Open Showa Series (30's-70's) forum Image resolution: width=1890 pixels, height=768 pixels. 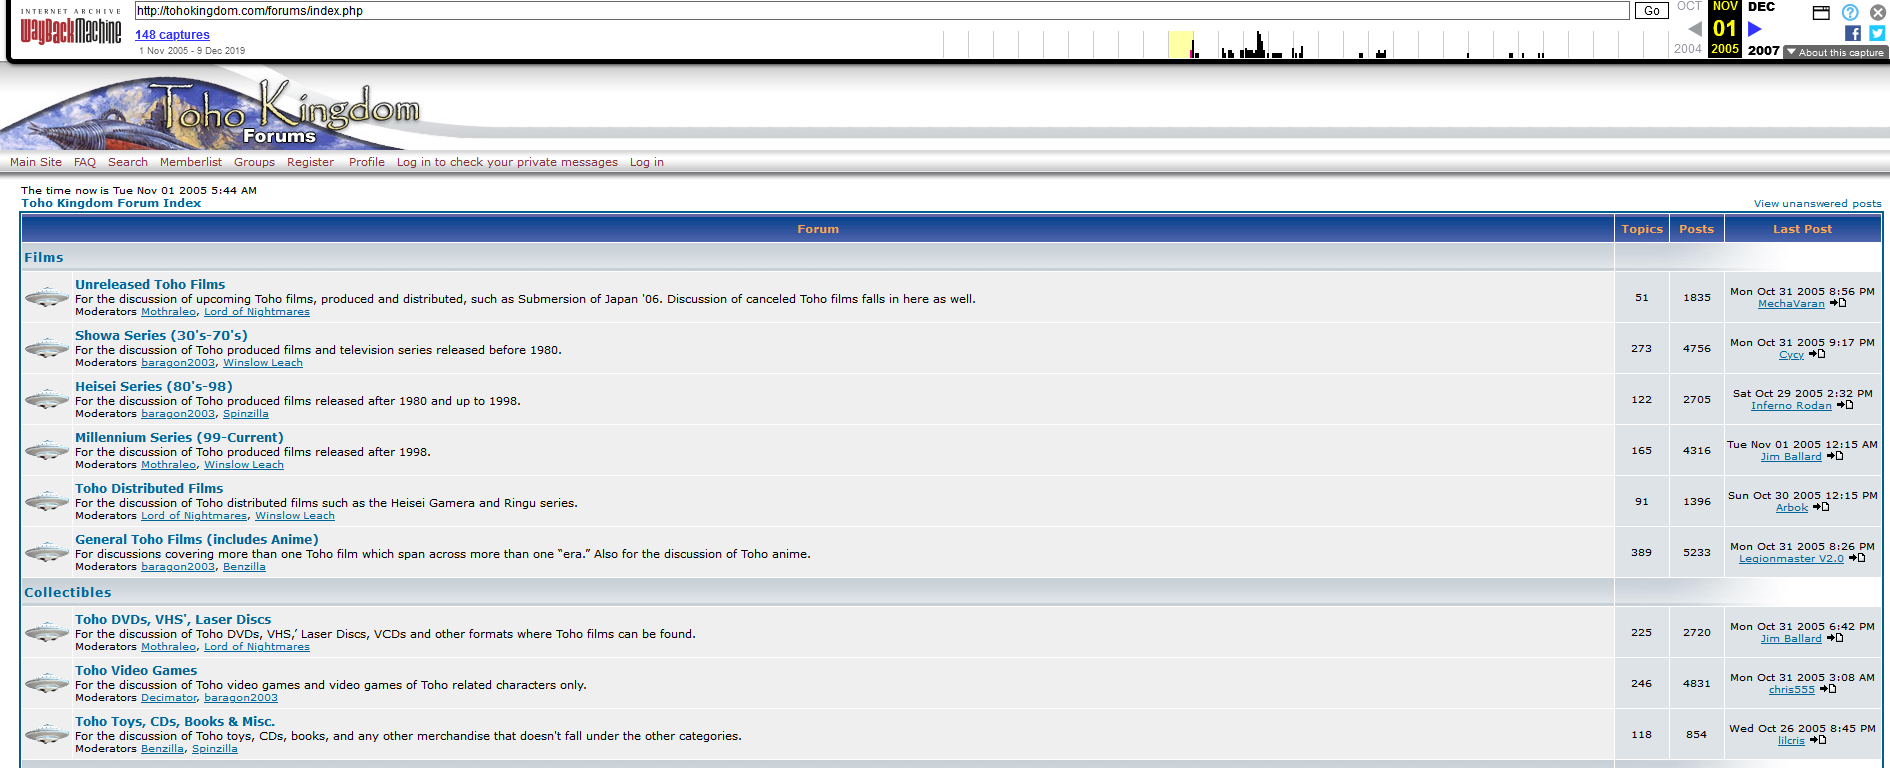(161, 336)
